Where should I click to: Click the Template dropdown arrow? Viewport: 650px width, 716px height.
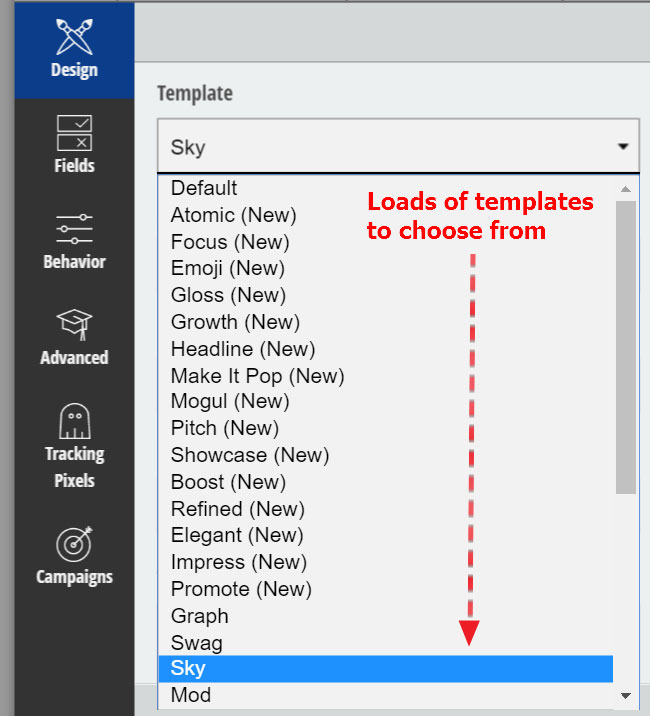coord(623,147)
